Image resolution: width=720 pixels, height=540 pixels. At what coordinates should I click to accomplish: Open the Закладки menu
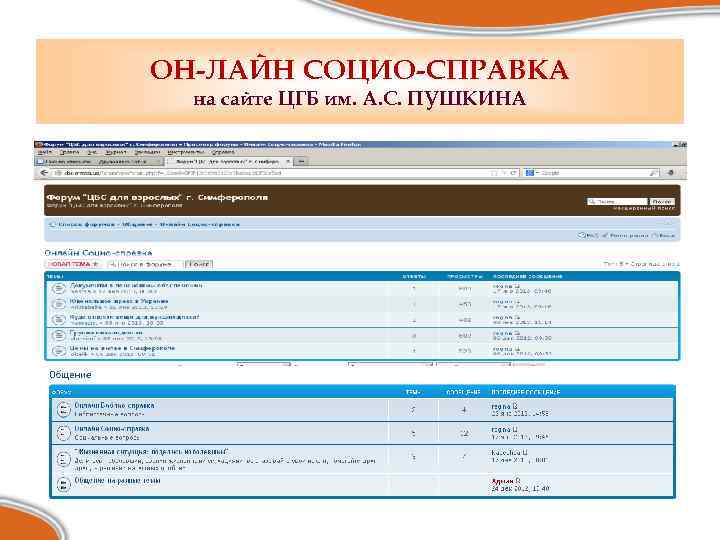click(147, 152)
